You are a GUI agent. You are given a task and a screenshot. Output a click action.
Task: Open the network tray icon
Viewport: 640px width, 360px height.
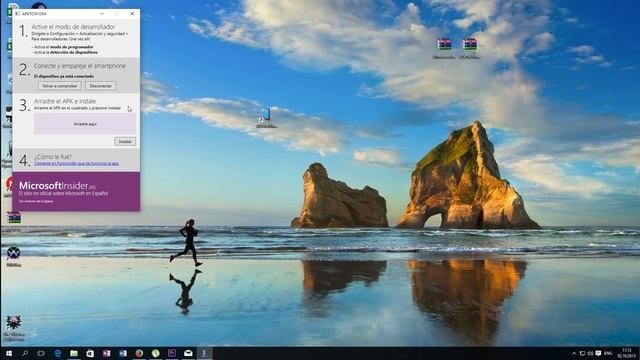(x=582, y=353)
